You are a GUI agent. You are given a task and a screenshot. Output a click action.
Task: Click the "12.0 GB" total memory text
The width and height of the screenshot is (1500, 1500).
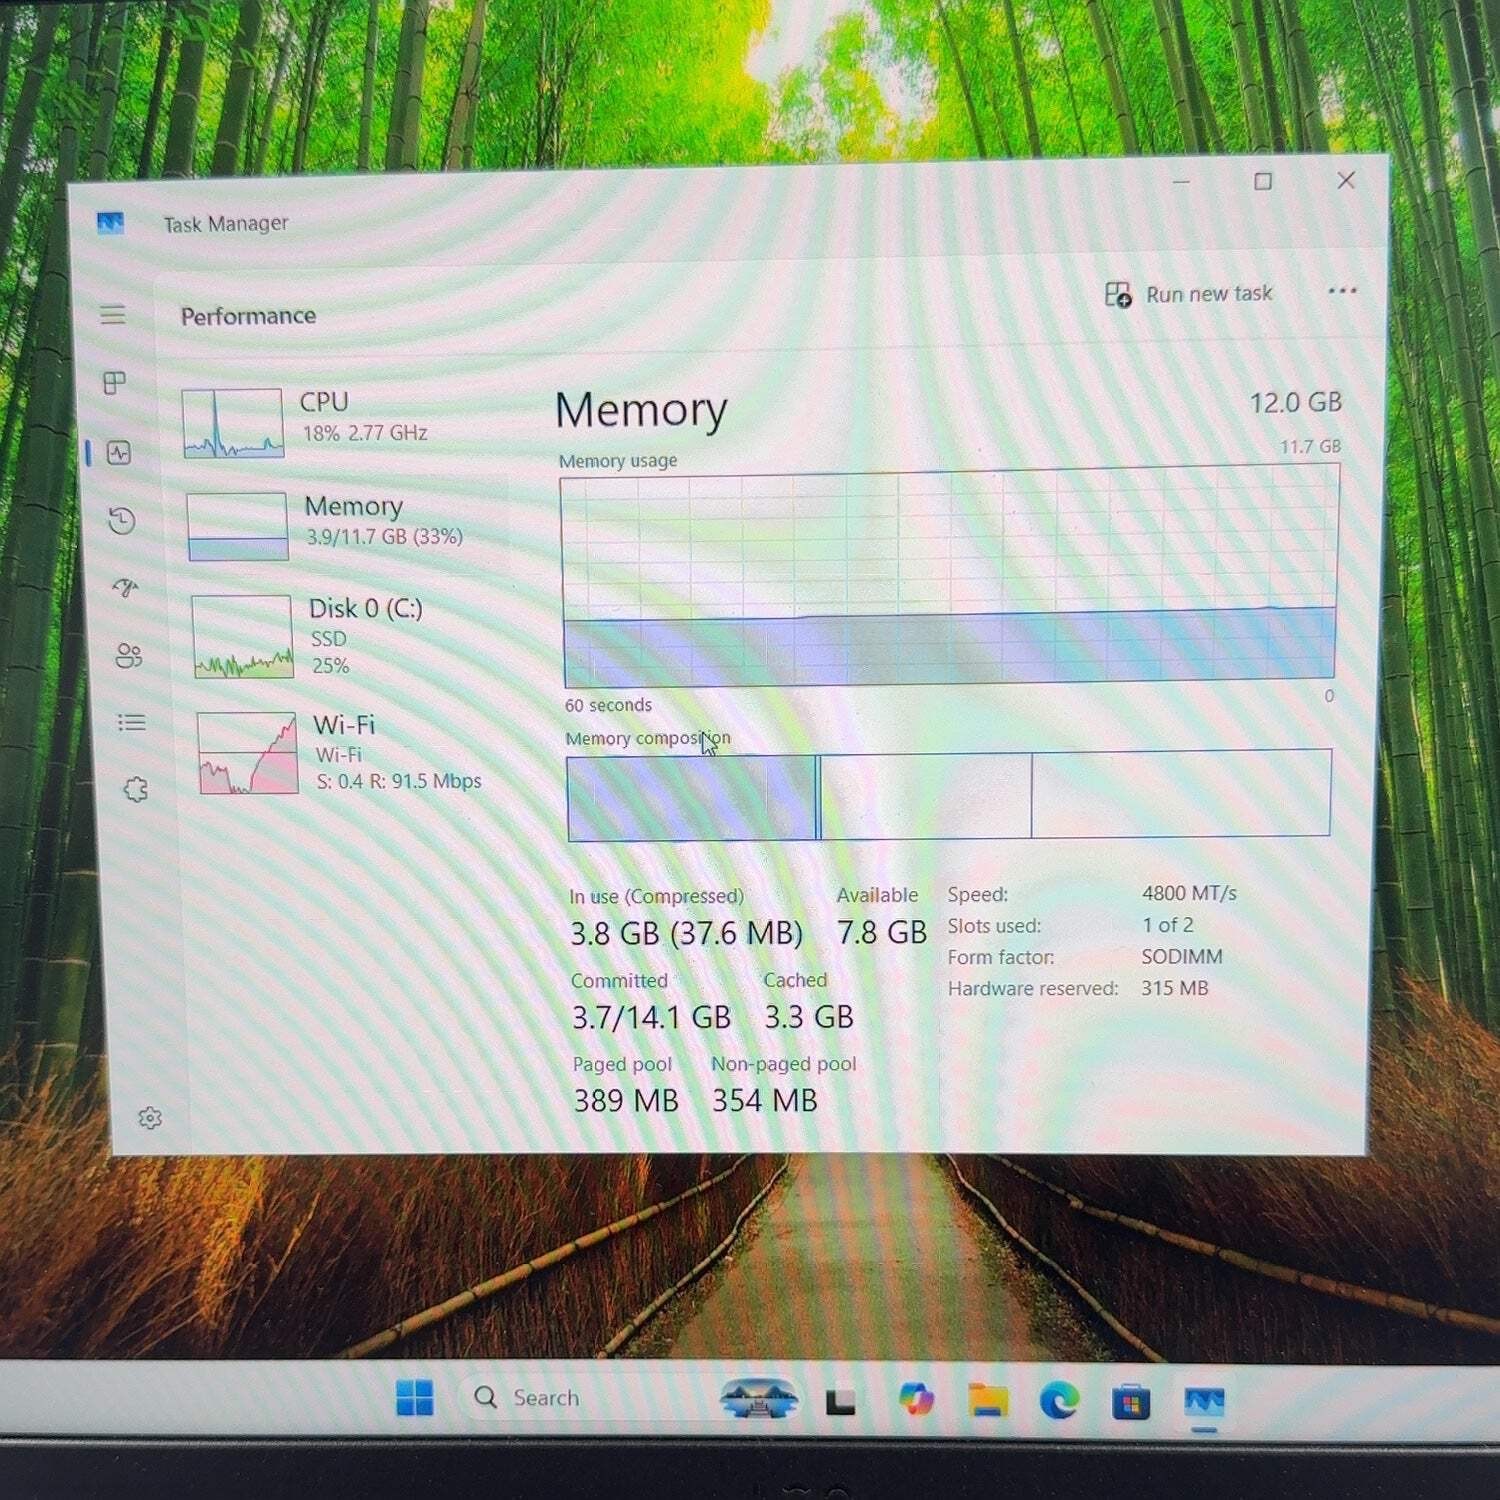tap(1295, 403)
